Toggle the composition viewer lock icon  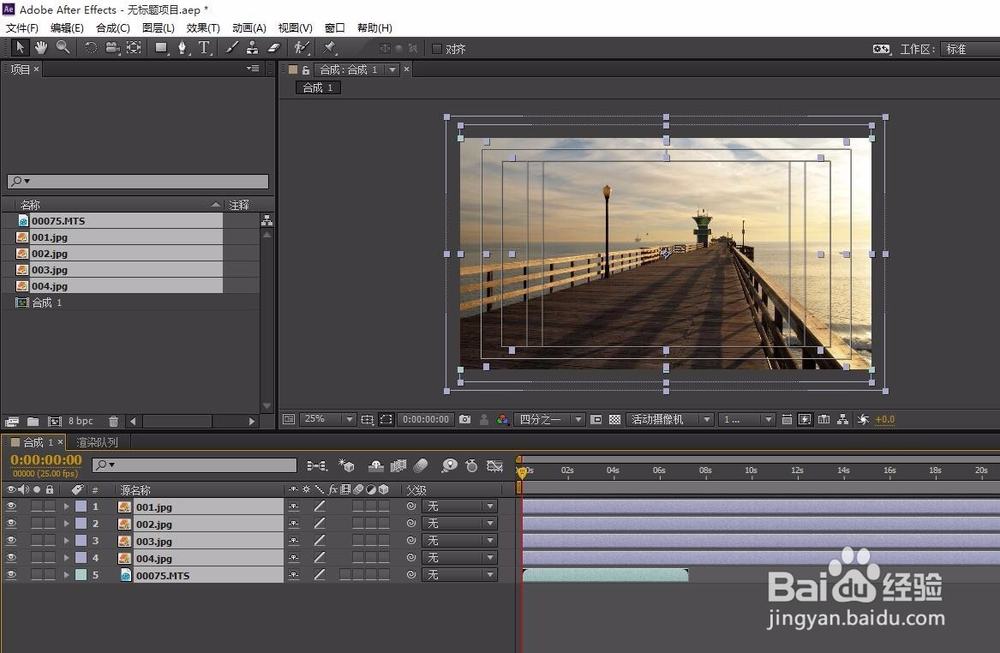click(306, 70)
